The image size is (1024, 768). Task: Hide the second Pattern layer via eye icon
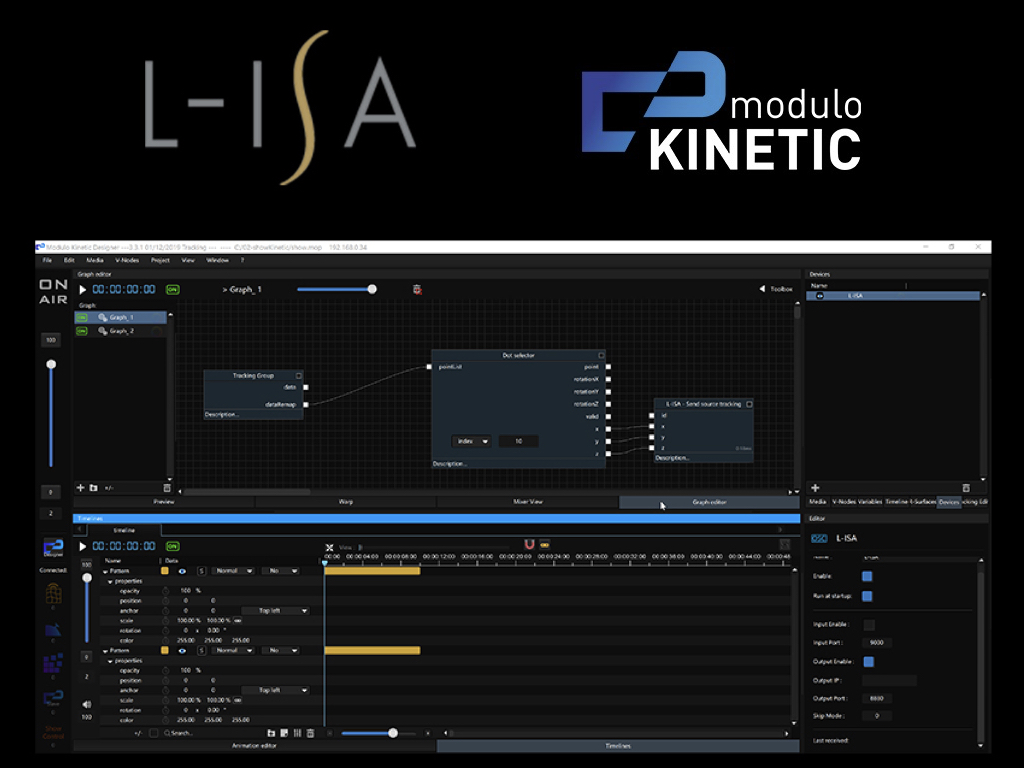(182, 650)
